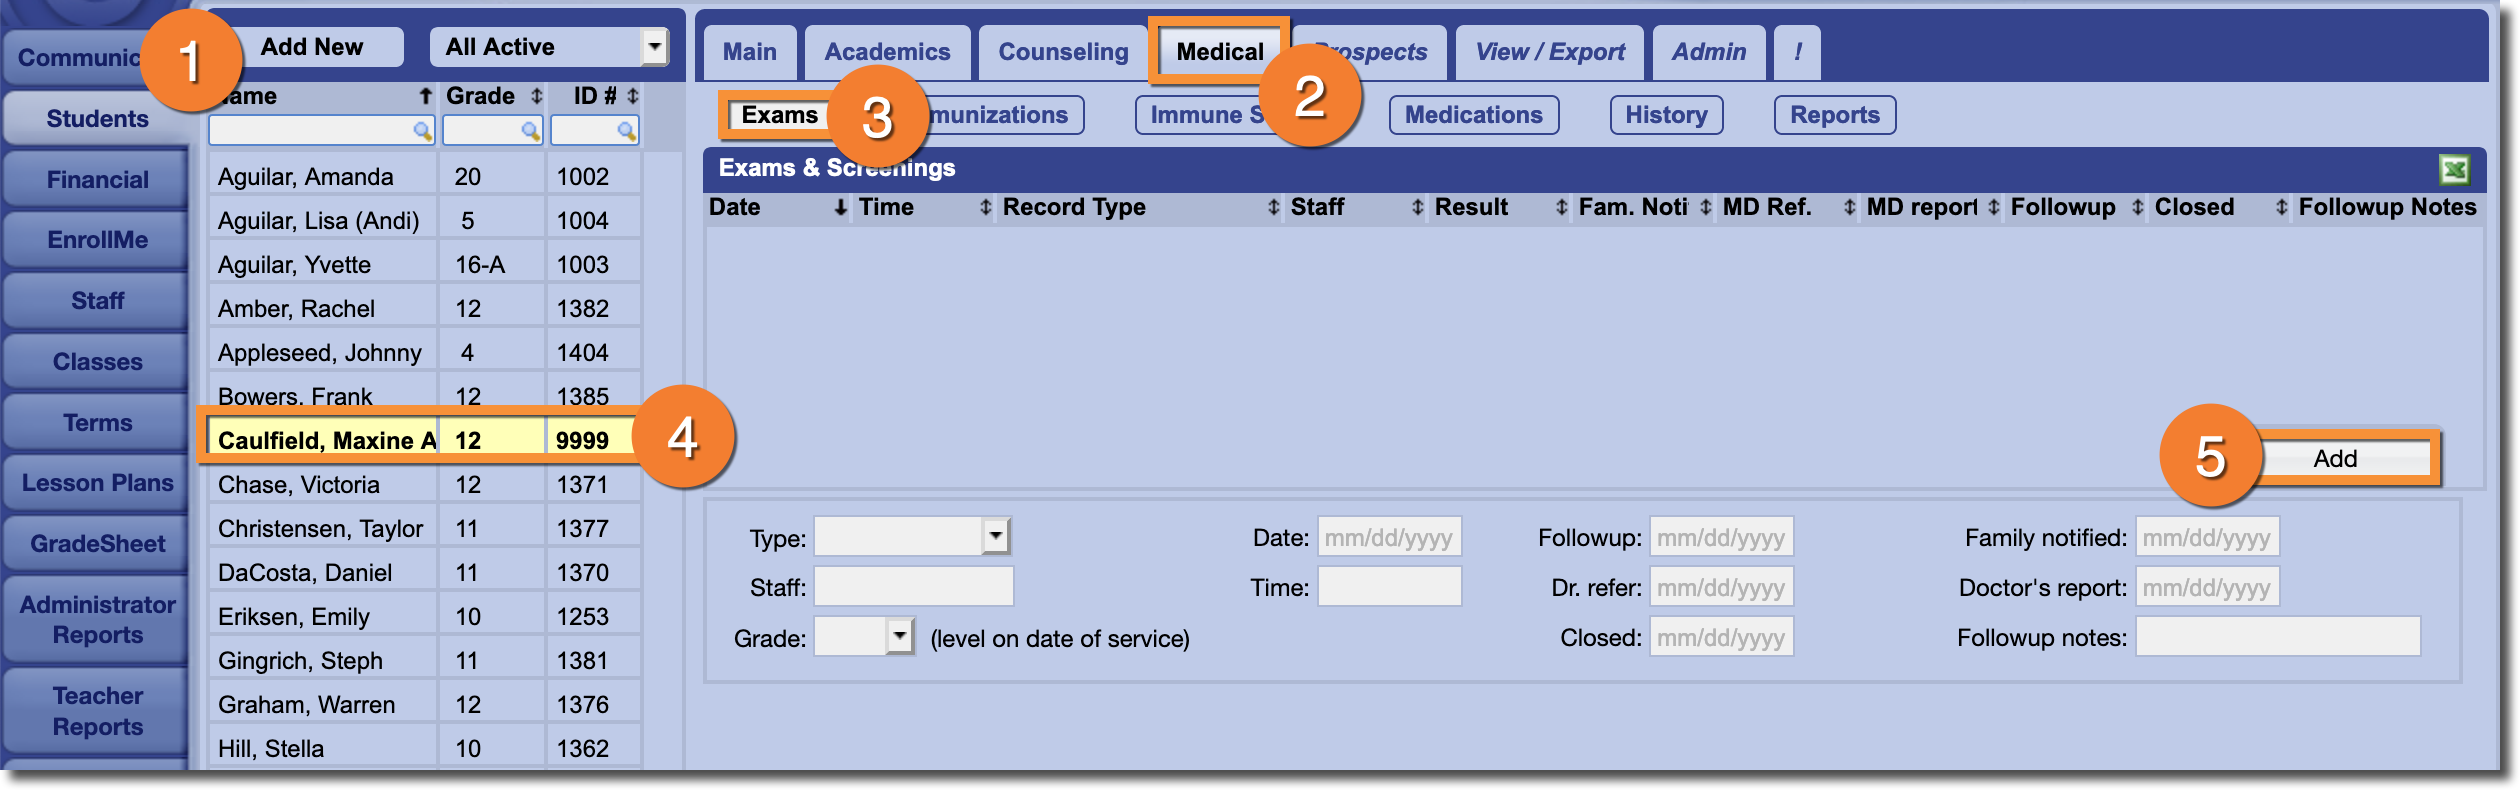
Task: Click the Followup notes field
Action: tap(2277, 637)
